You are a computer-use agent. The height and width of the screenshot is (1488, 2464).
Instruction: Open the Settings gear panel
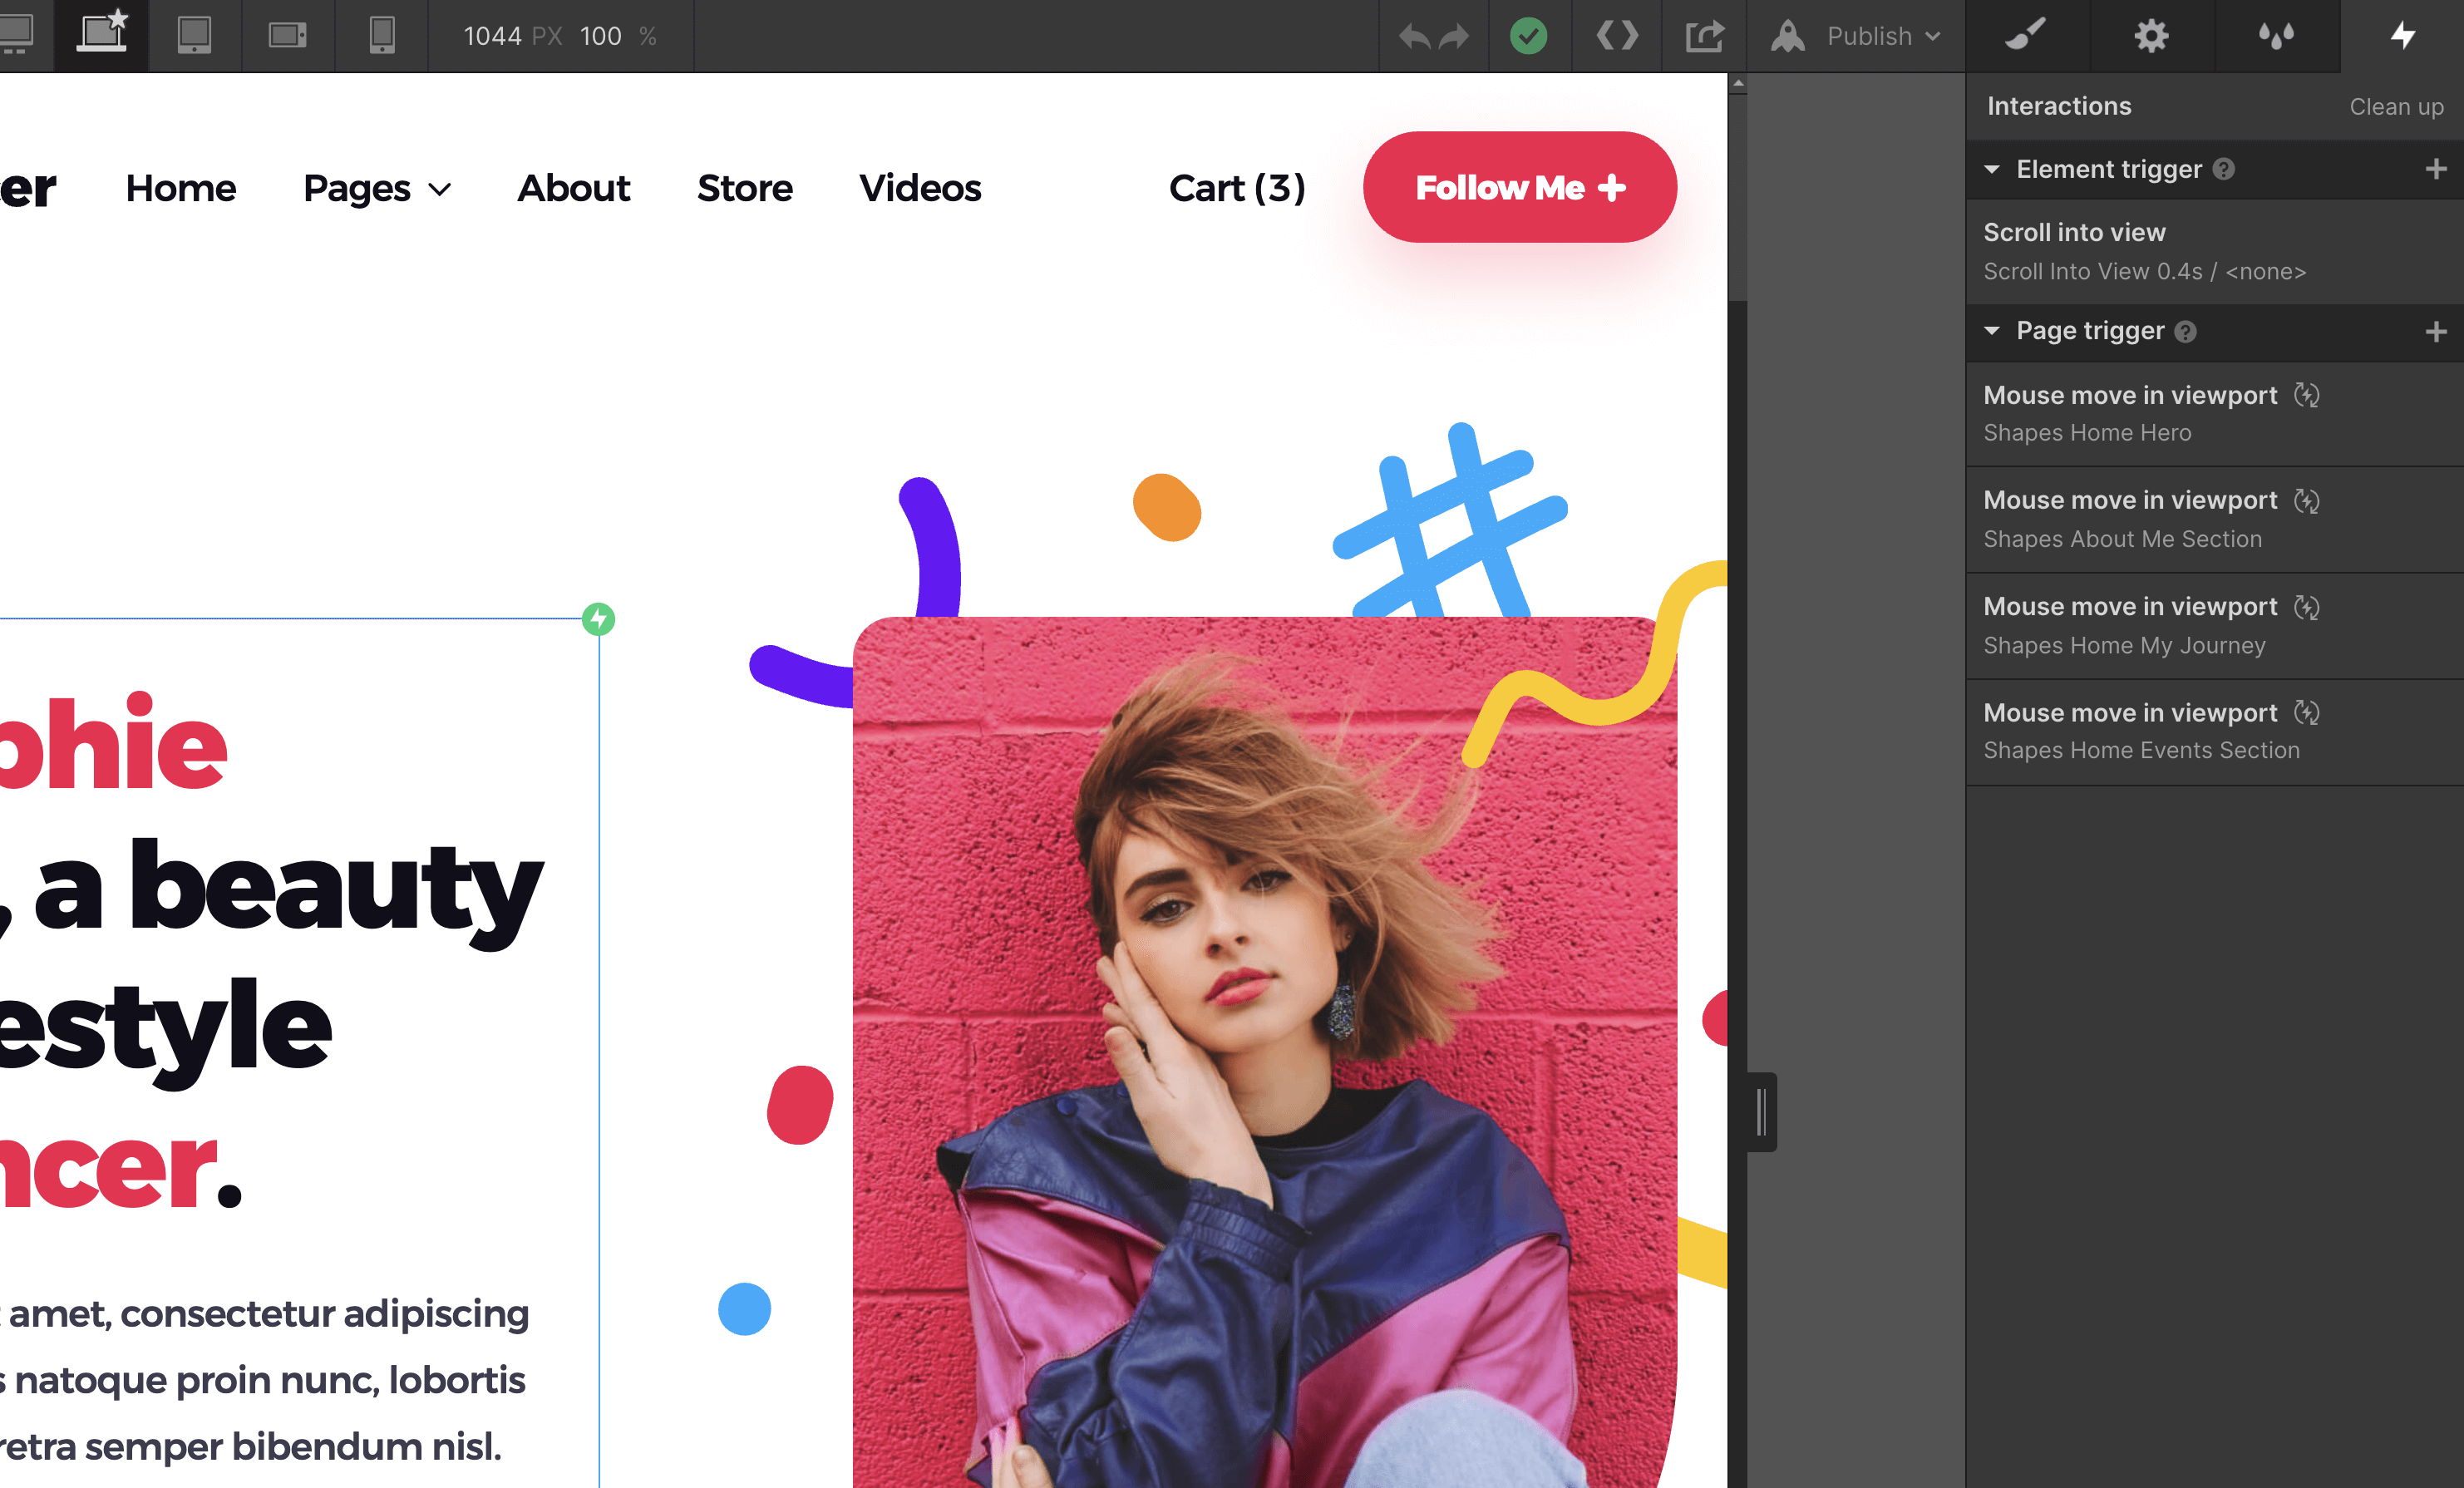pos(2150,36)
